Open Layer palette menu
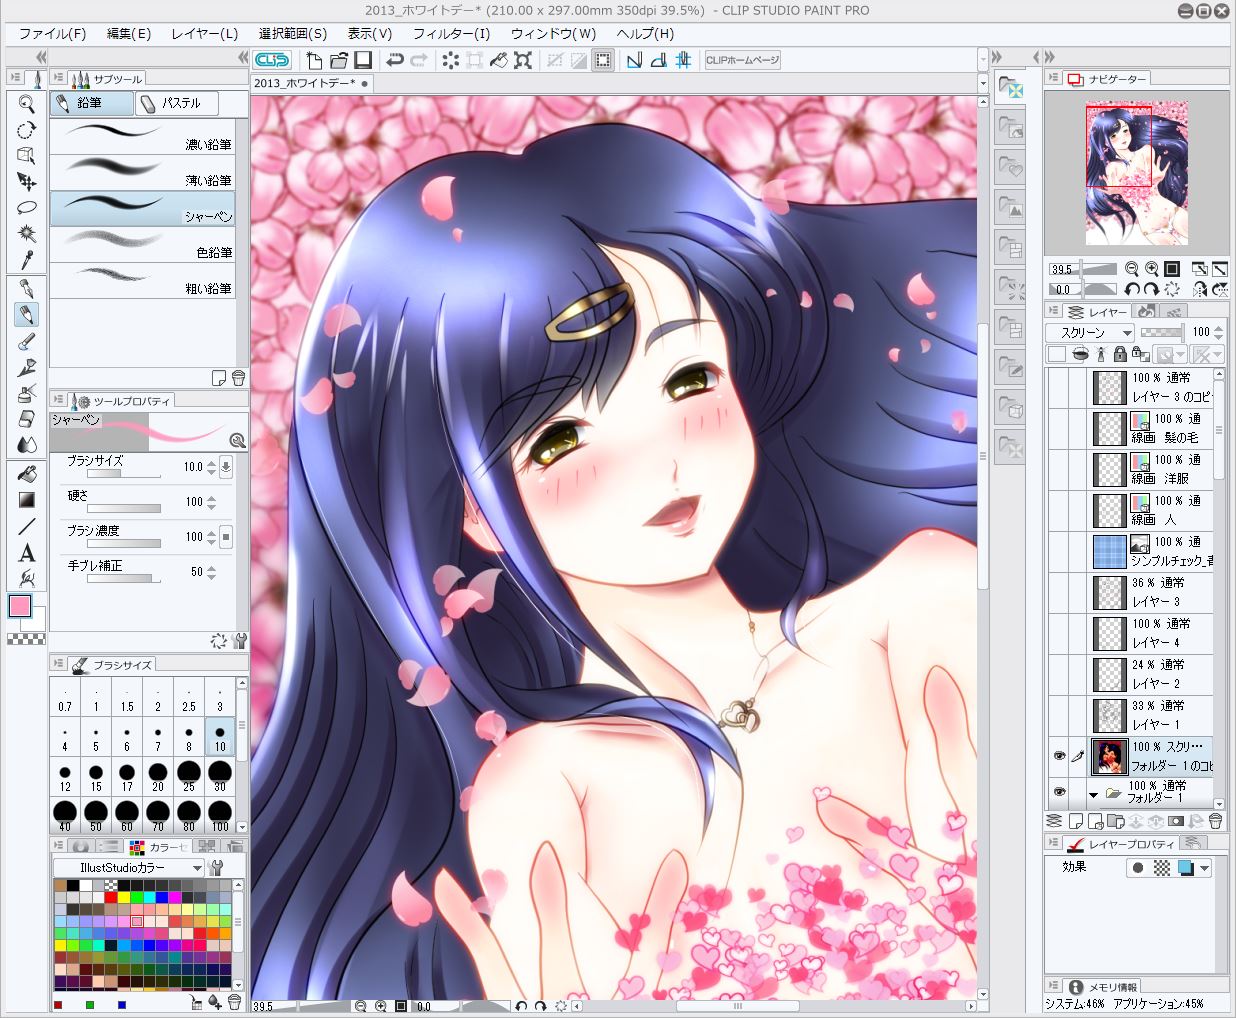Image resolution: width=1236 pixels, height=1018 pixels. point(1054,312)
